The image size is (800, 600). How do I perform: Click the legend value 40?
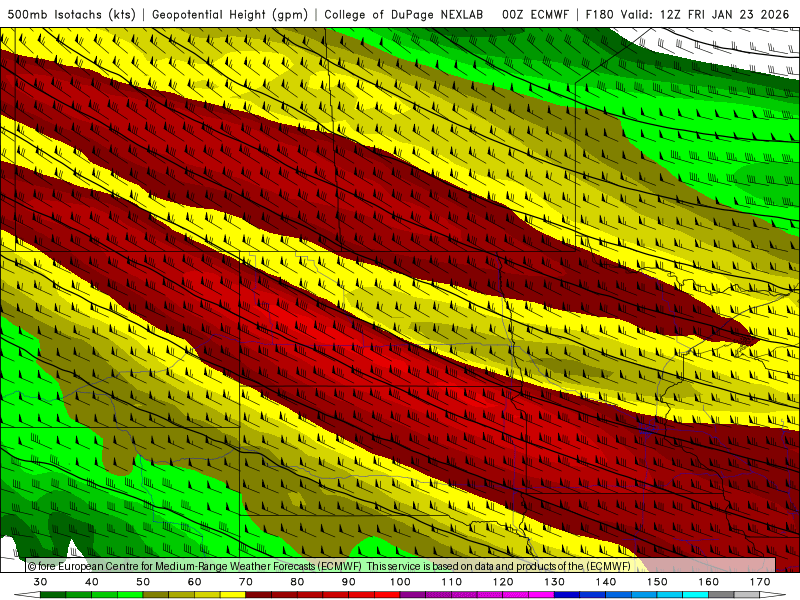pyautogui.click(x=92, y=582)
